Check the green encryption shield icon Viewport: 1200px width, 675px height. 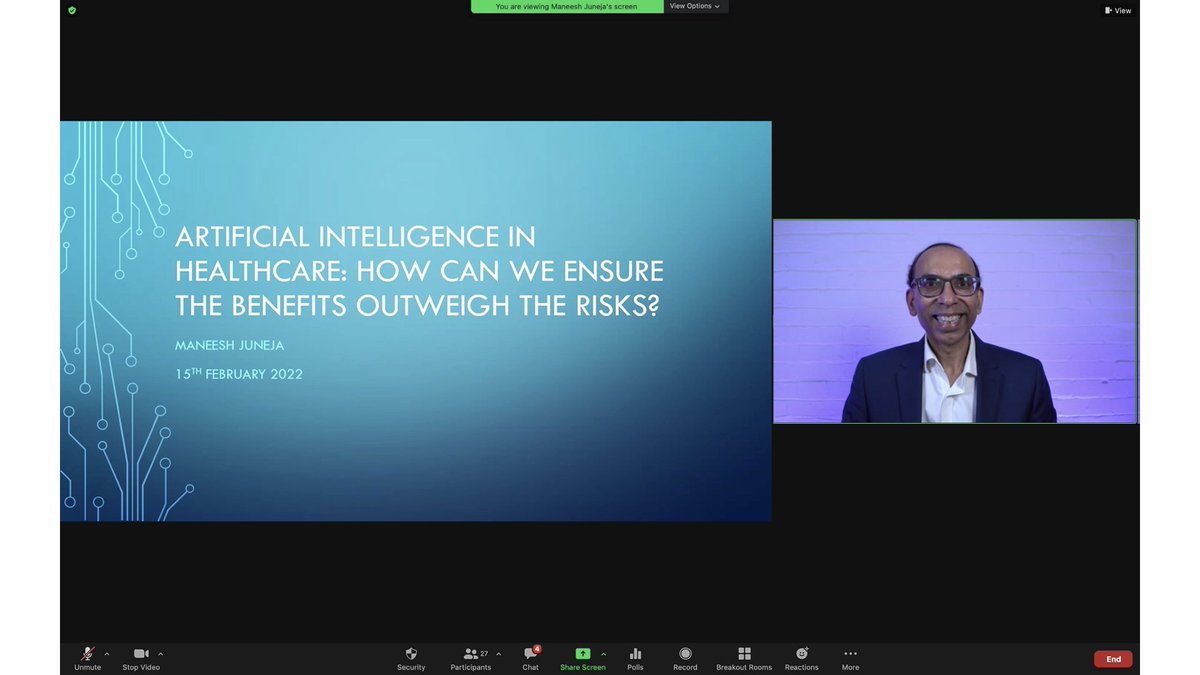[72, 10]
